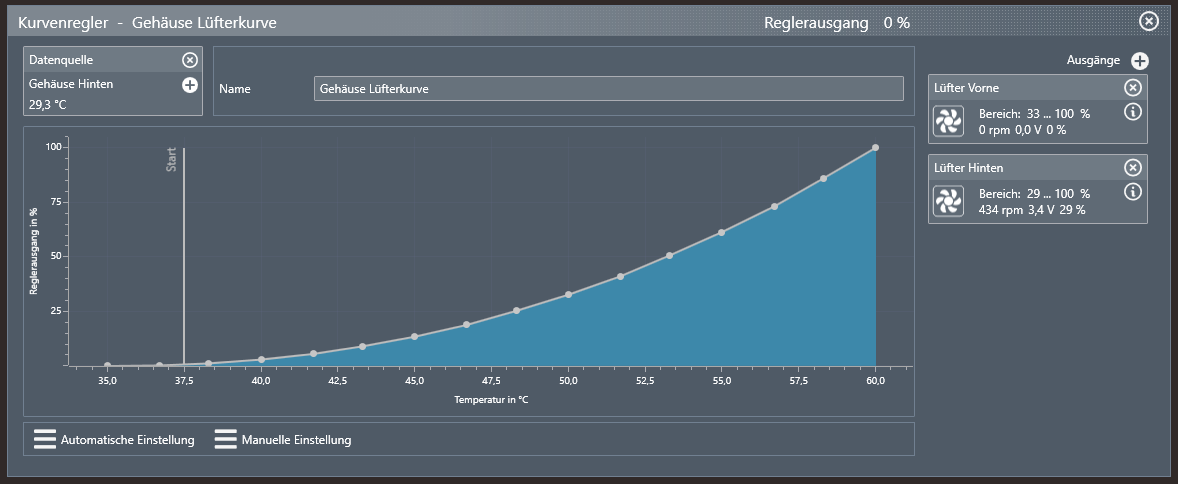The width and height of the screenshot is (1178, 484).
Task: Click the Reglerausgang 0 % readout
Action: [837, 23]
